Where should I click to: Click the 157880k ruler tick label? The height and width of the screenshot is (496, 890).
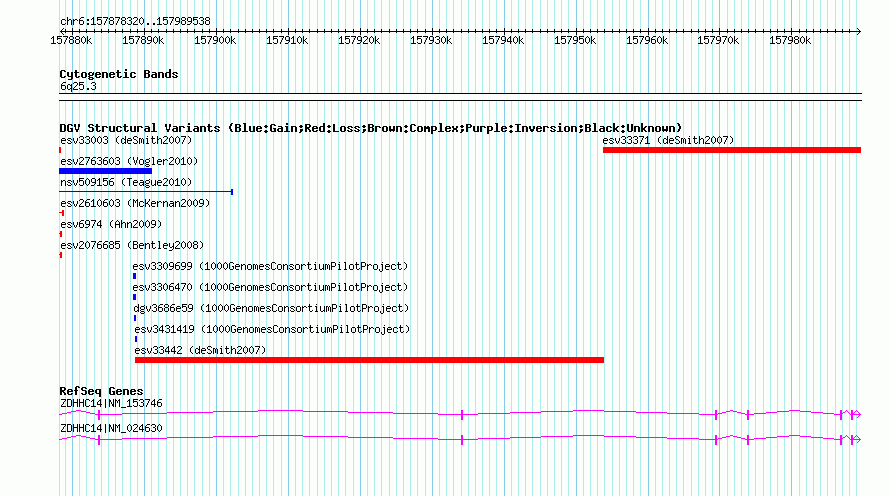click(x=71, y=40)
